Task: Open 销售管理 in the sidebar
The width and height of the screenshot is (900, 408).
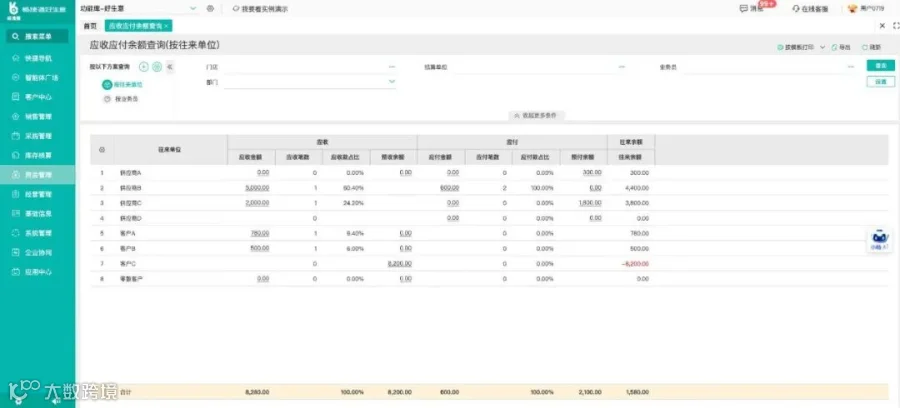Action: (37, 116)
